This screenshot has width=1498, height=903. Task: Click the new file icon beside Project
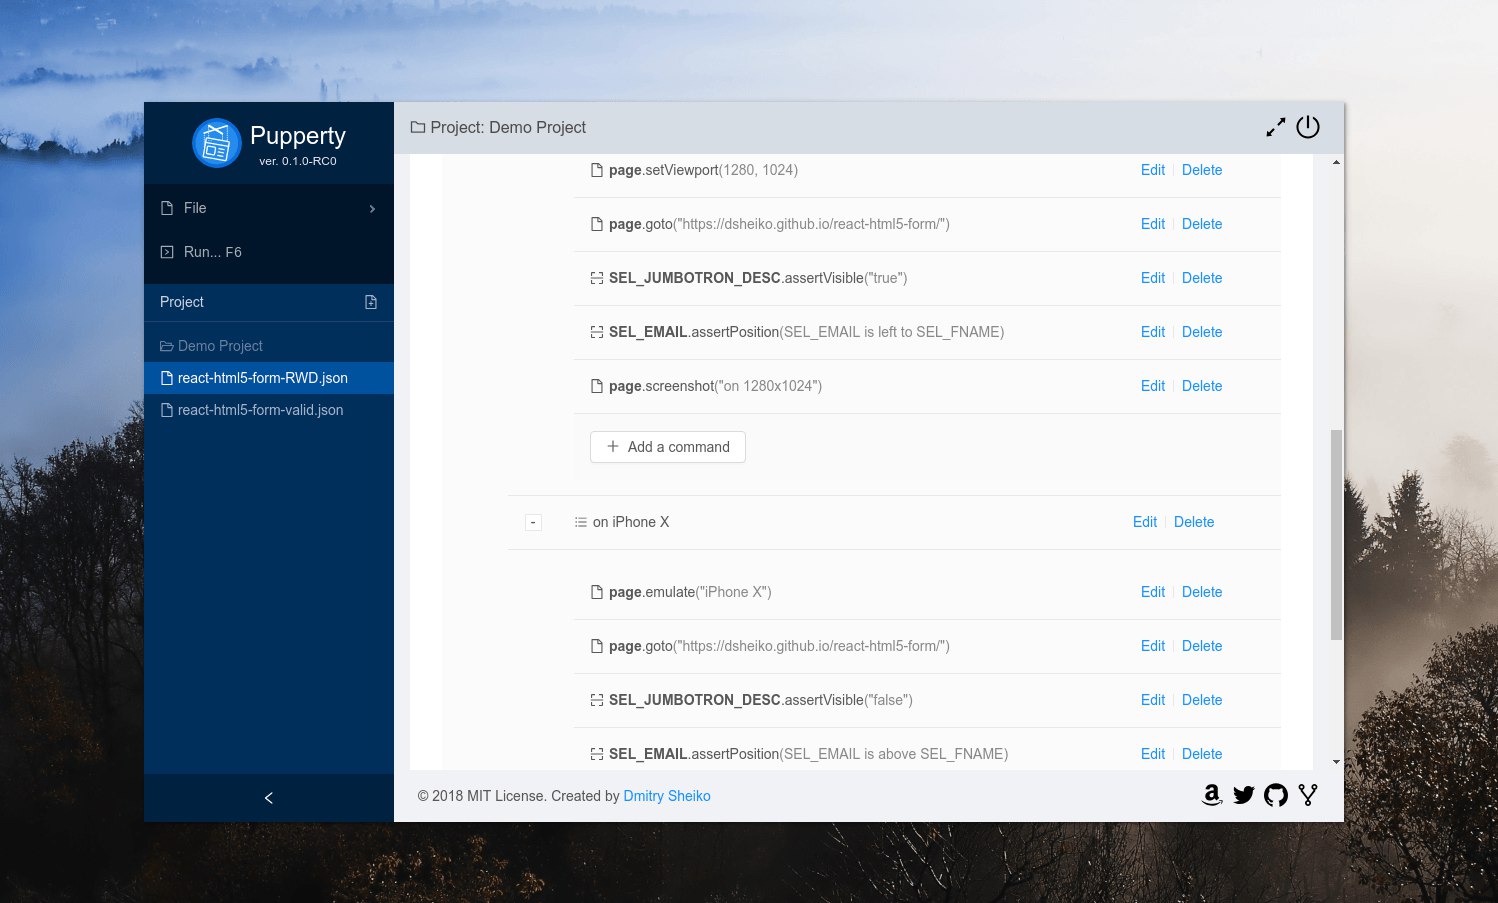pyautogui.click(x=371, y=302)
